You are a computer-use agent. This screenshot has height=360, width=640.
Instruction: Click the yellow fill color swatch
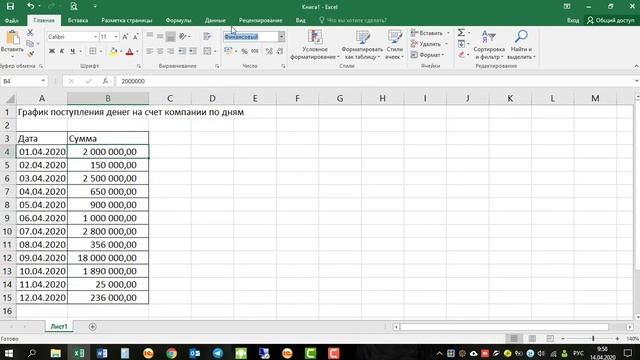coord(113,51)
